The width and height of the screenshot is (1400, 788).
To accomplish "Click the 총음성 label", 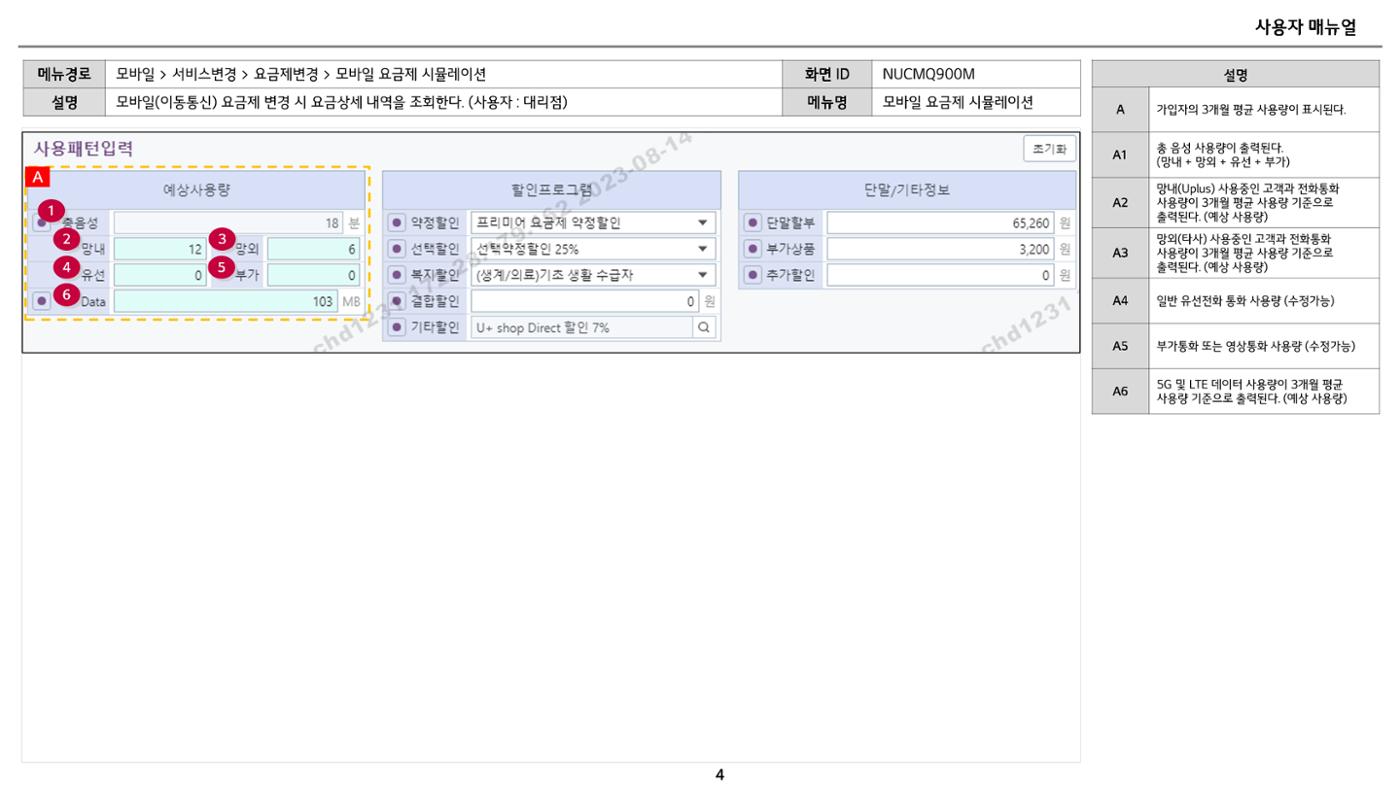I will (80, 223).
